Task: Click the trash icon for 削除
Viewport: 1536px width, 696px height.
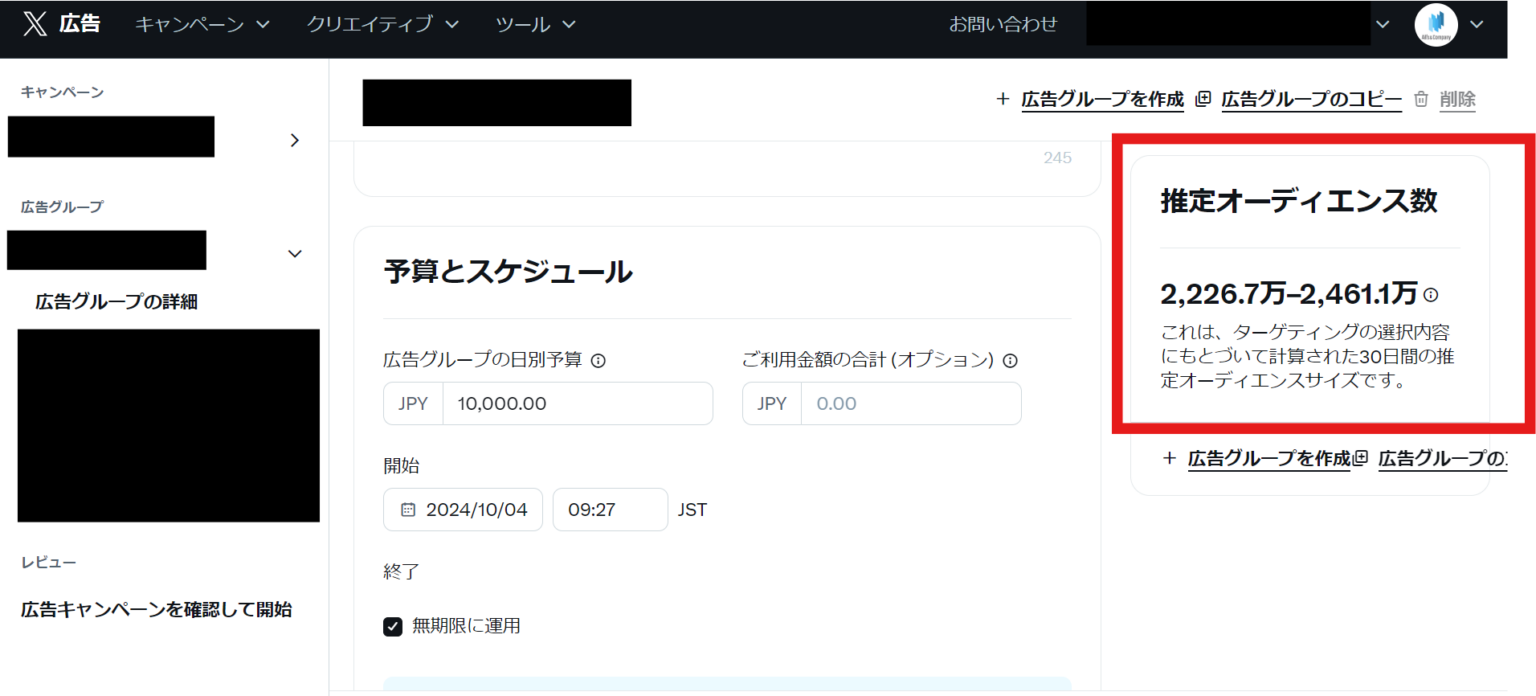Action: 1421,99
